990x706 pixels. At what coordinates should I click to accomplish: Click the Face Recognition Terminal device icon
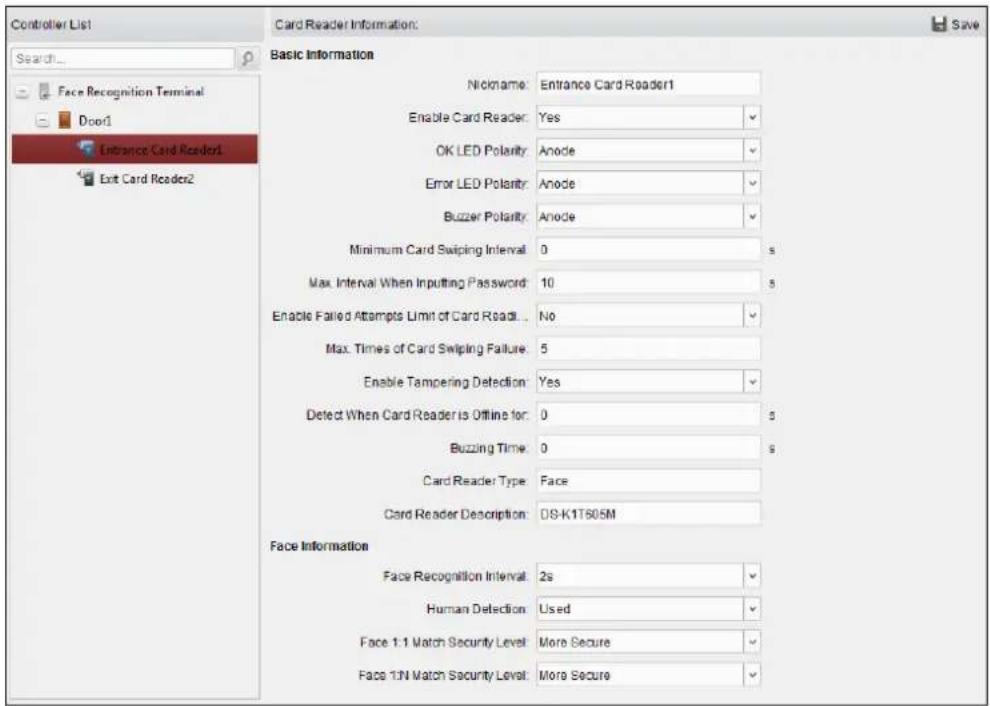click(x=45, y=92)
